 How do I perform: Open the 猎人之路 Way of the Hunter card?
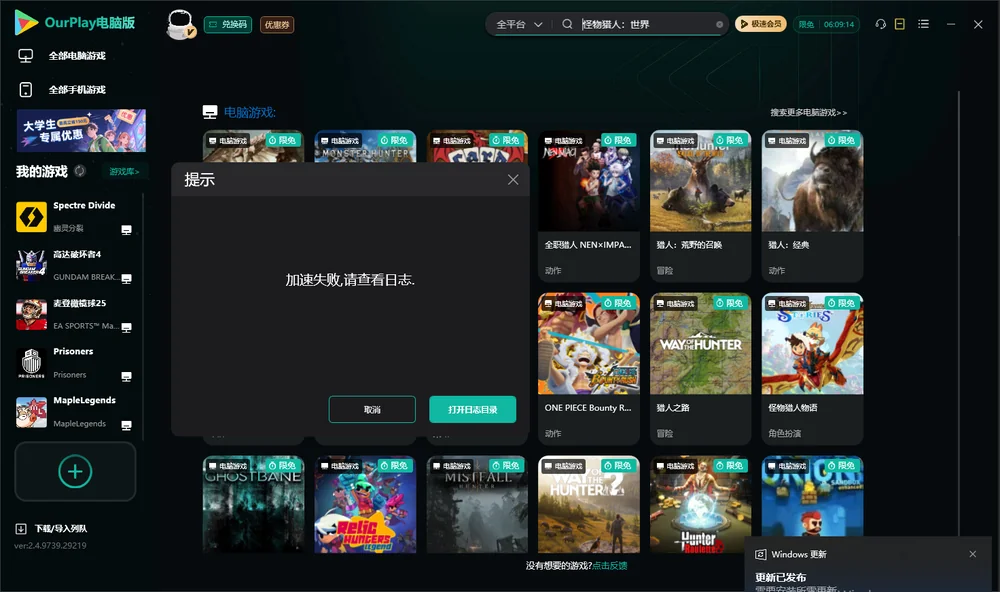[x=700, y=368]
